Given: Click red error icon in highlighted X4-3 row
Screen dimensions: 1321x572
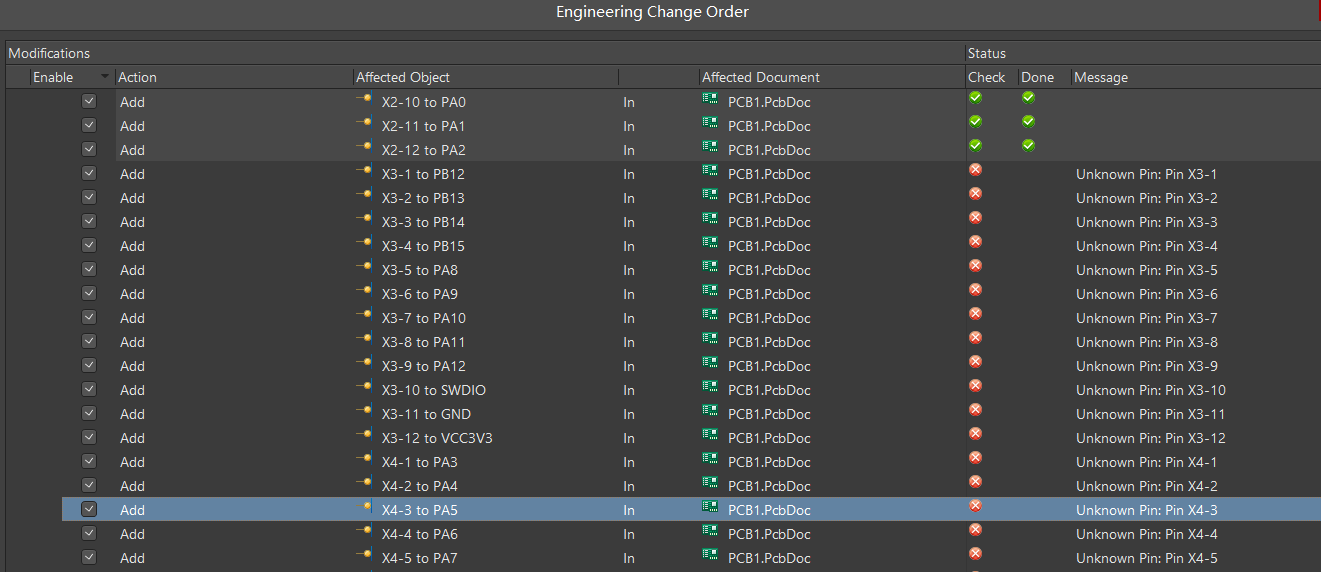Looking at the screenshot, I should 975,505.
